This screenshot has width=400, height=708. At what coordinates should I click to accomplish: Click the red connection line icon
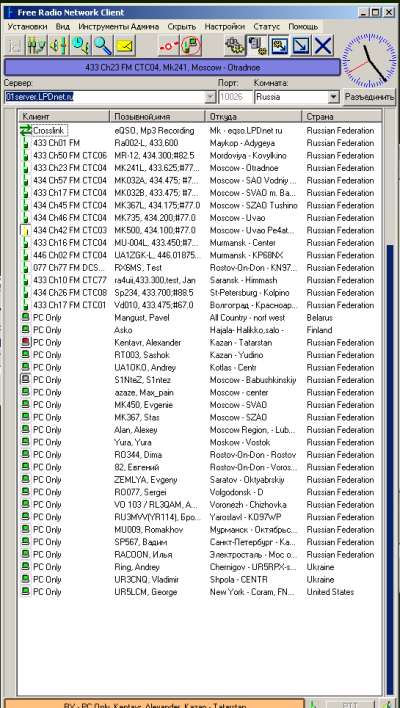click(169, 46)
